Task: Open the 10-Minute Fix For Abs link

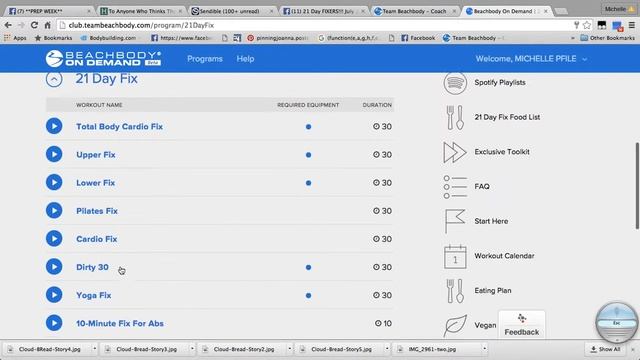Action: pos(120,323)
